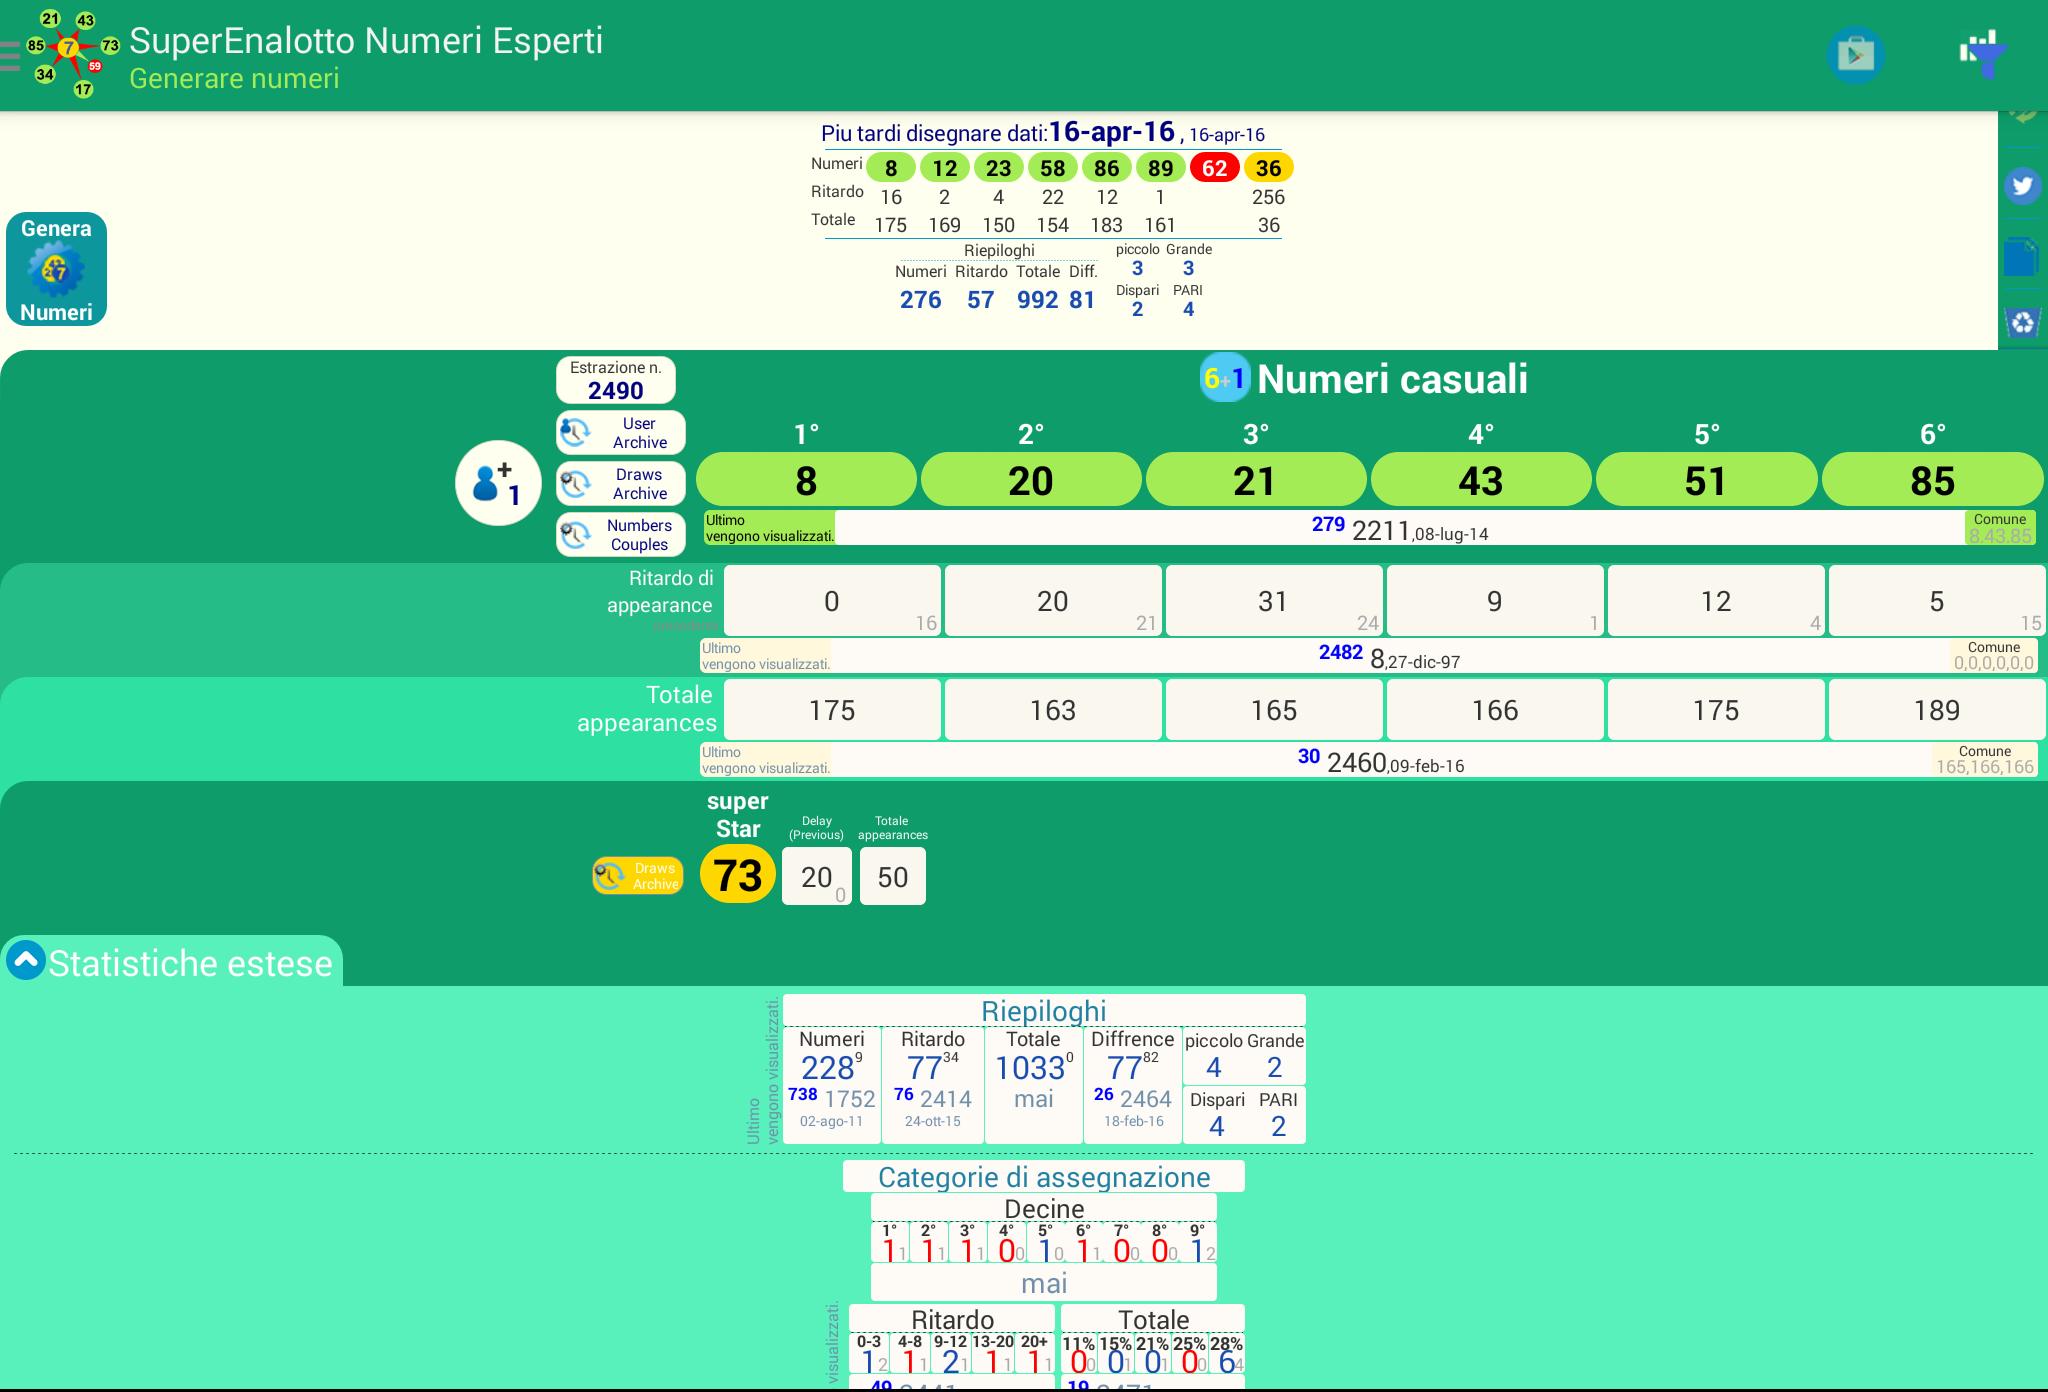Tap the drawn number 86 ball
2048x1392 pixels.
pos(1107,168)
